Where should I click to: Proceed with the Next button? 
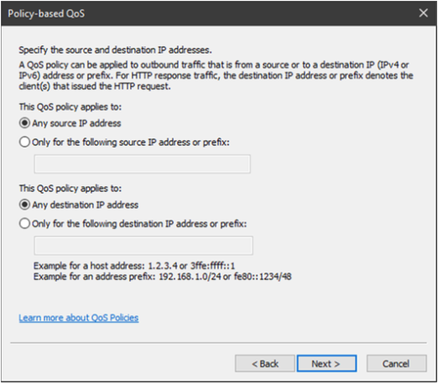click(x=327, y=363)
